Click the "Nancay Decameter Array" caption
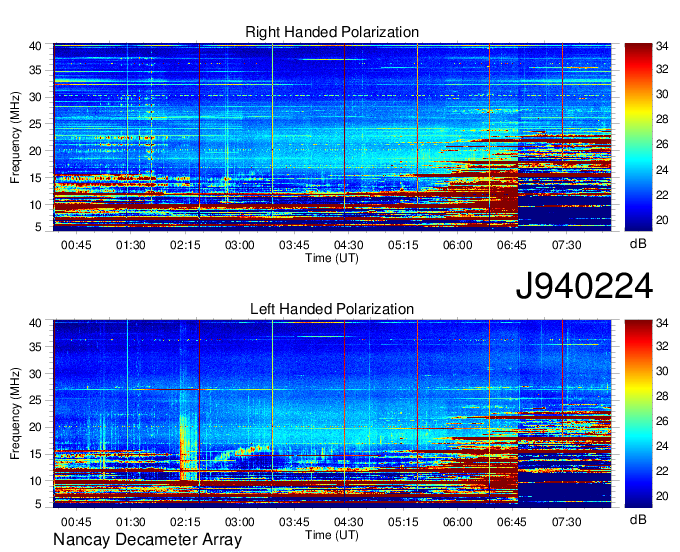Screen dimensions: 680x552 (x=147, y=540)
